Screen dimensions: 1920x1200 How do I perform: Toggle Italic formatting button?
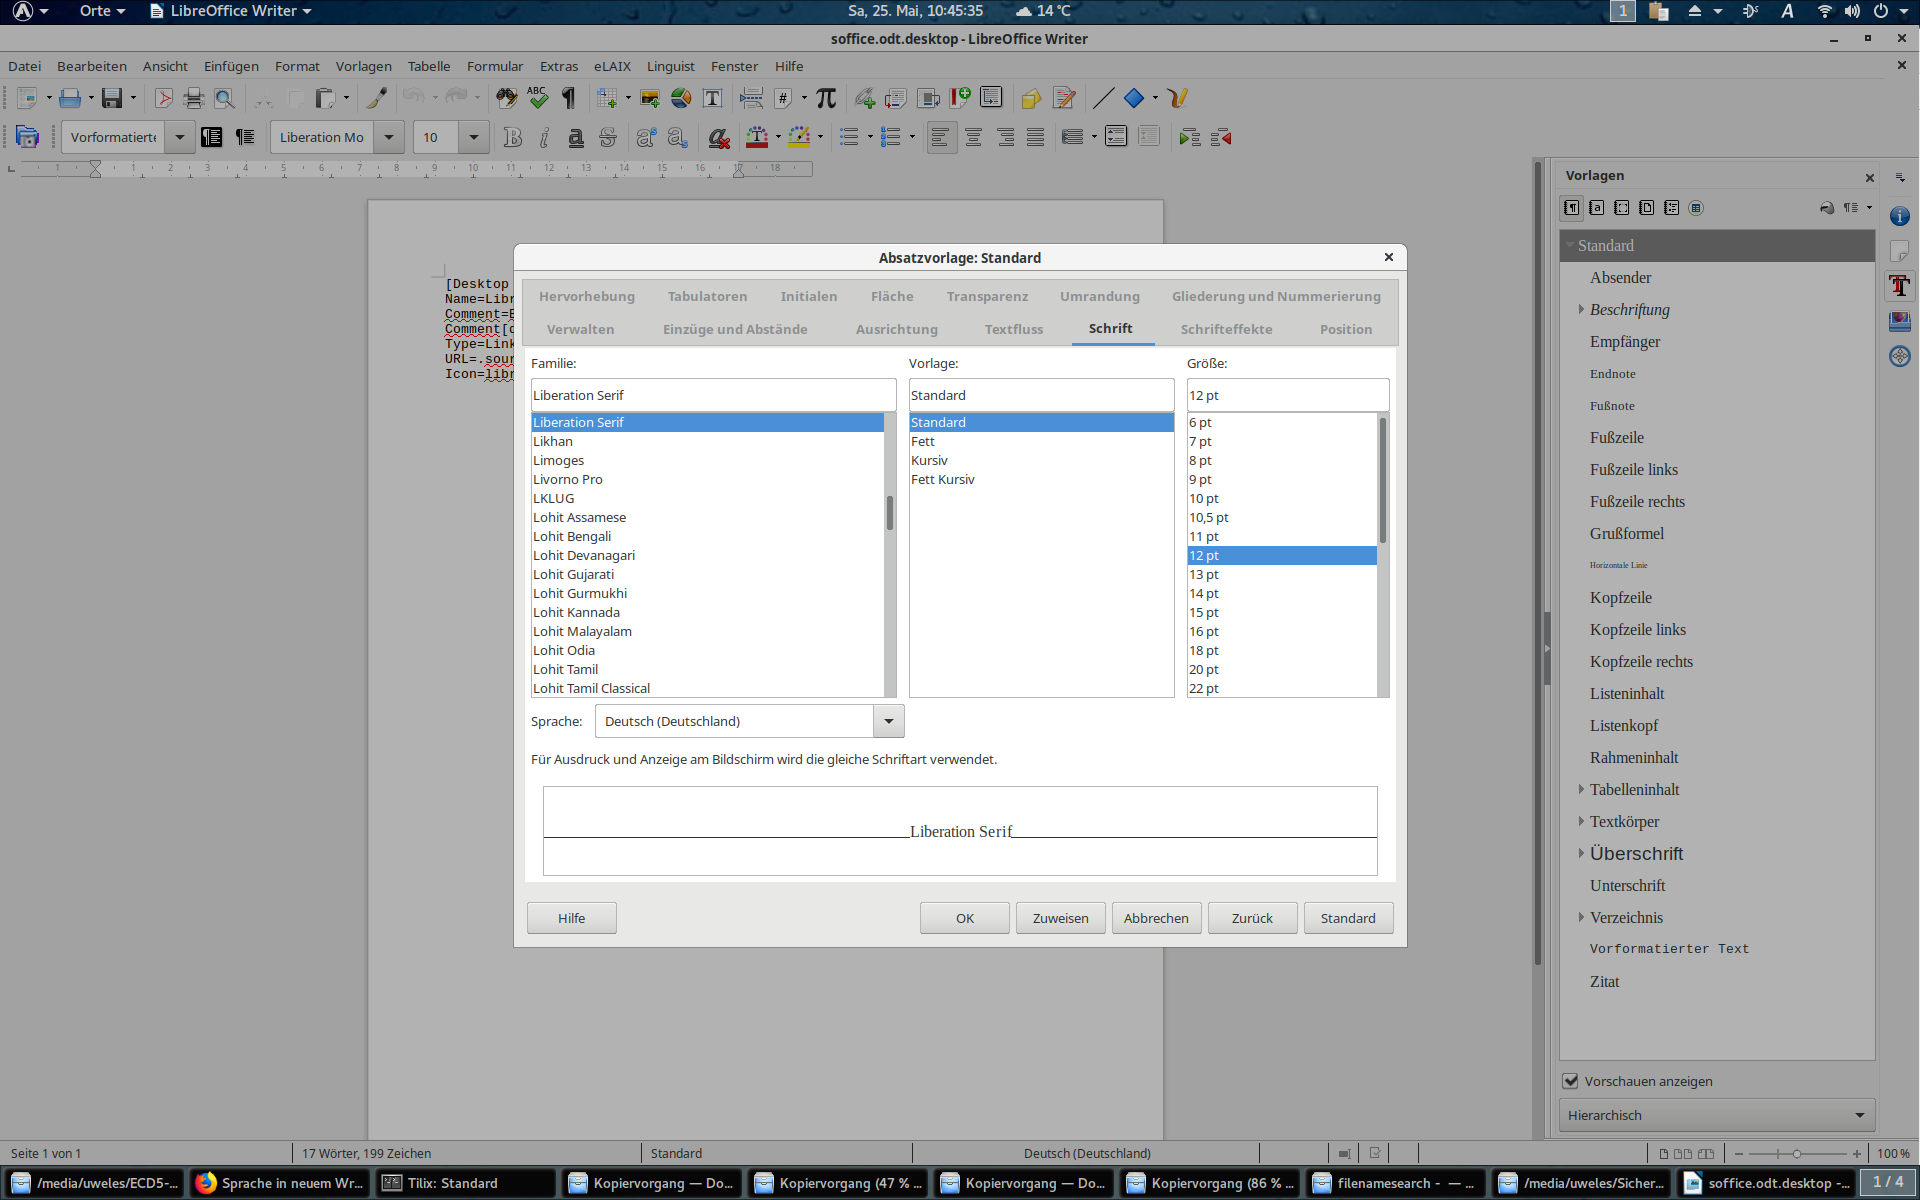coord(544,137)
